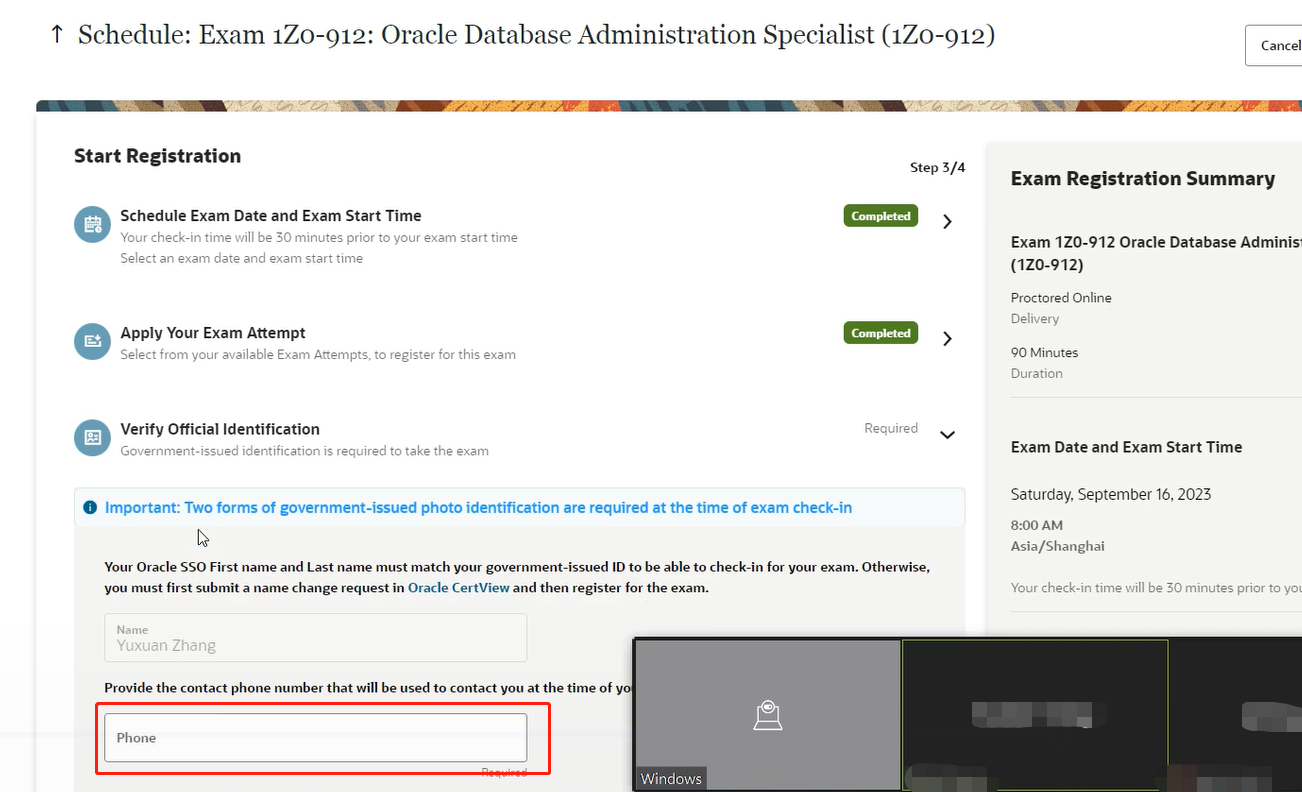Viewport: 1302px width, 792px height.
Task: Click the Exam Registration Summary heading
Action: tap(1143, 179)
